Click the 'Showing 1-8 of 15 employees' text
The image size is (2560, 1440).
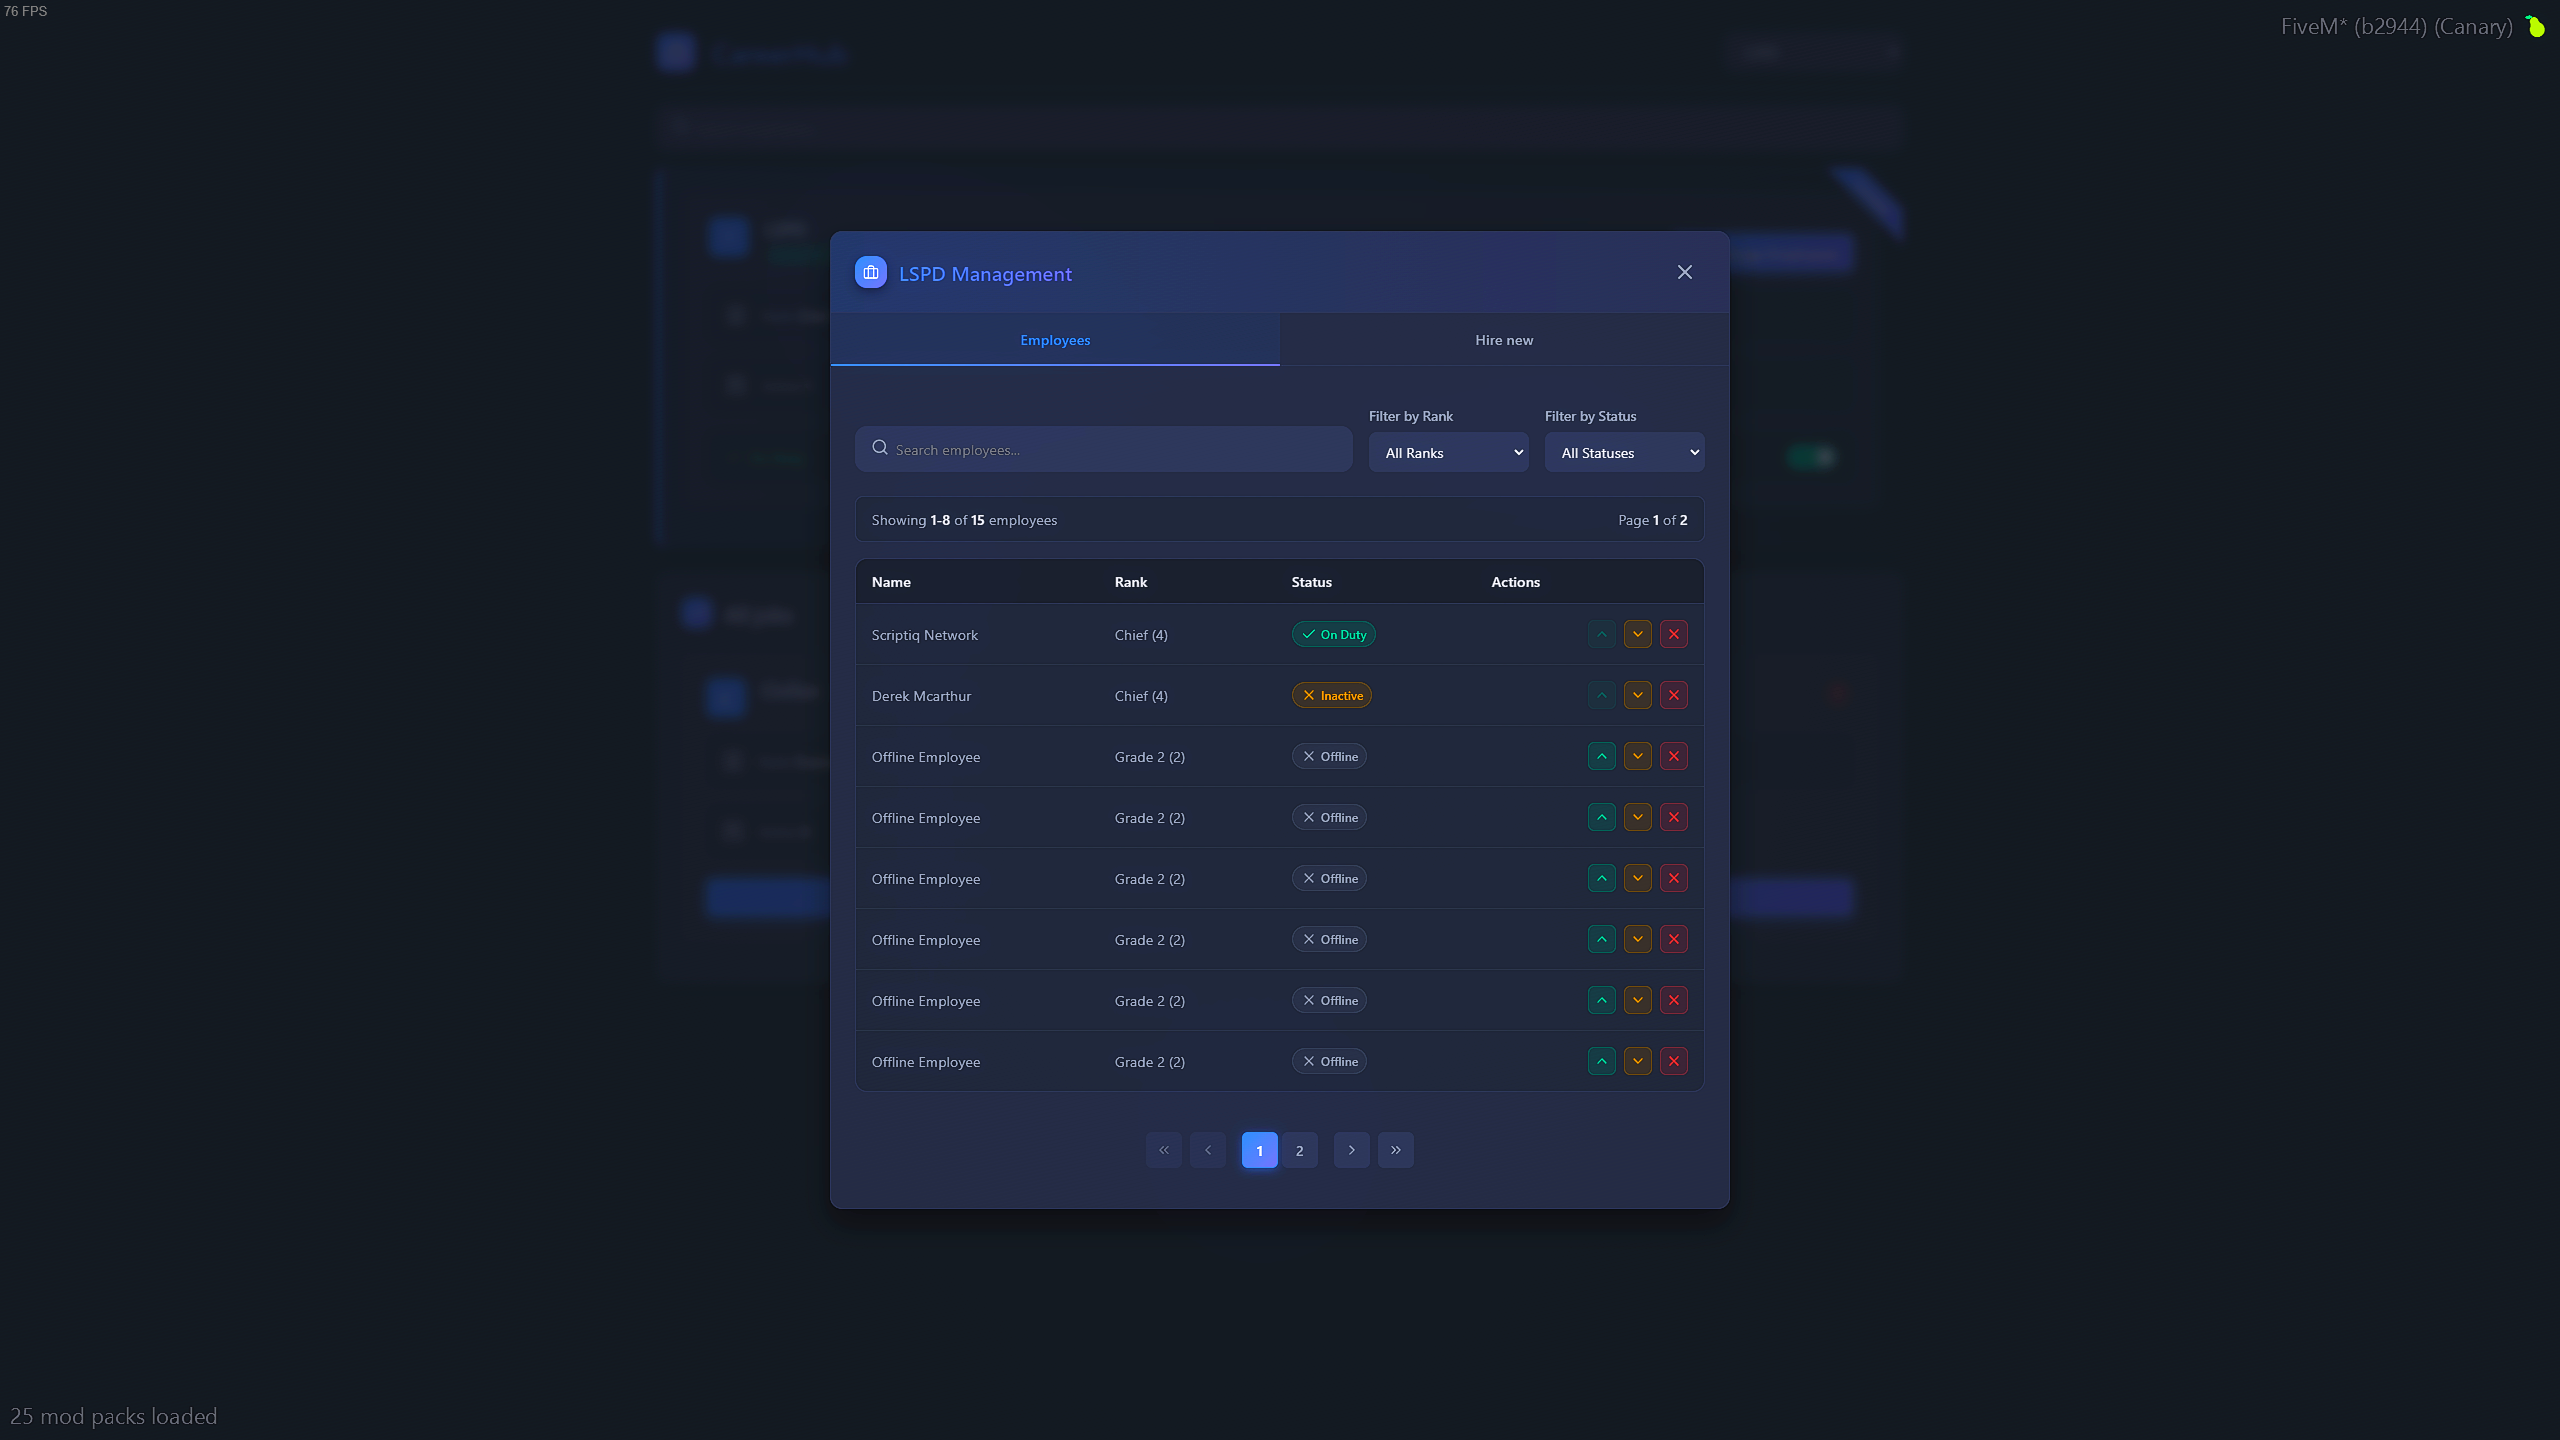pos(964,520)
